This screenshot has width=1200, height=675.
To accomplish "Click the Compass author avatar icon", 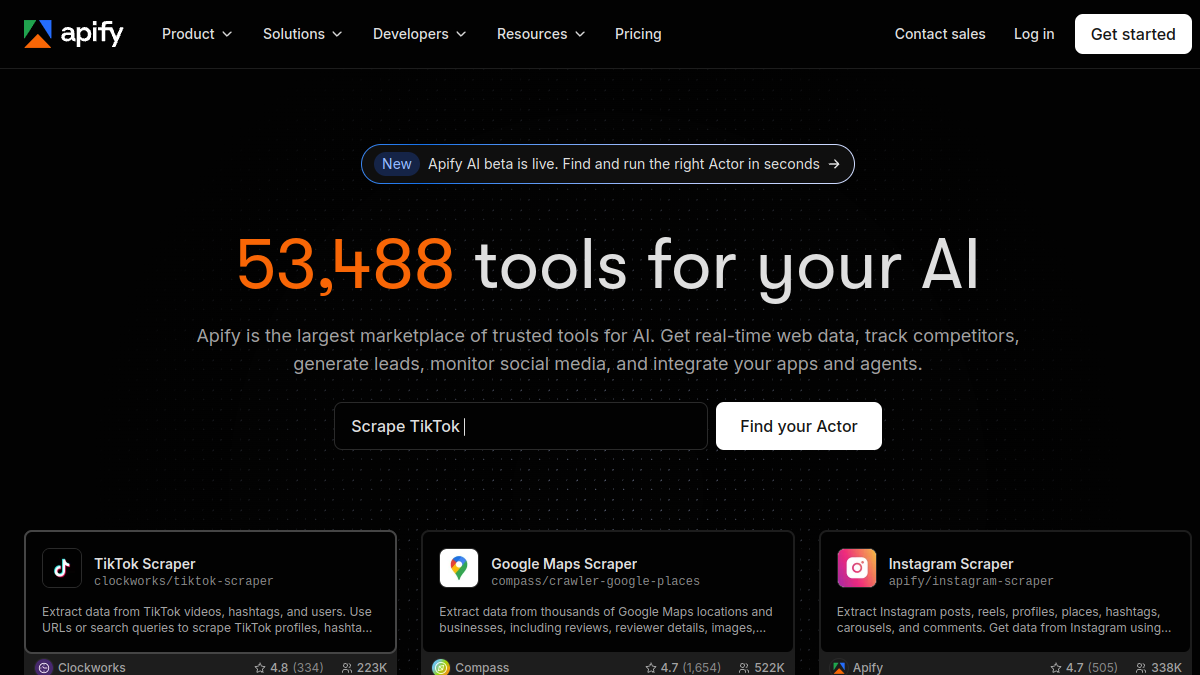I will [441, 667].
